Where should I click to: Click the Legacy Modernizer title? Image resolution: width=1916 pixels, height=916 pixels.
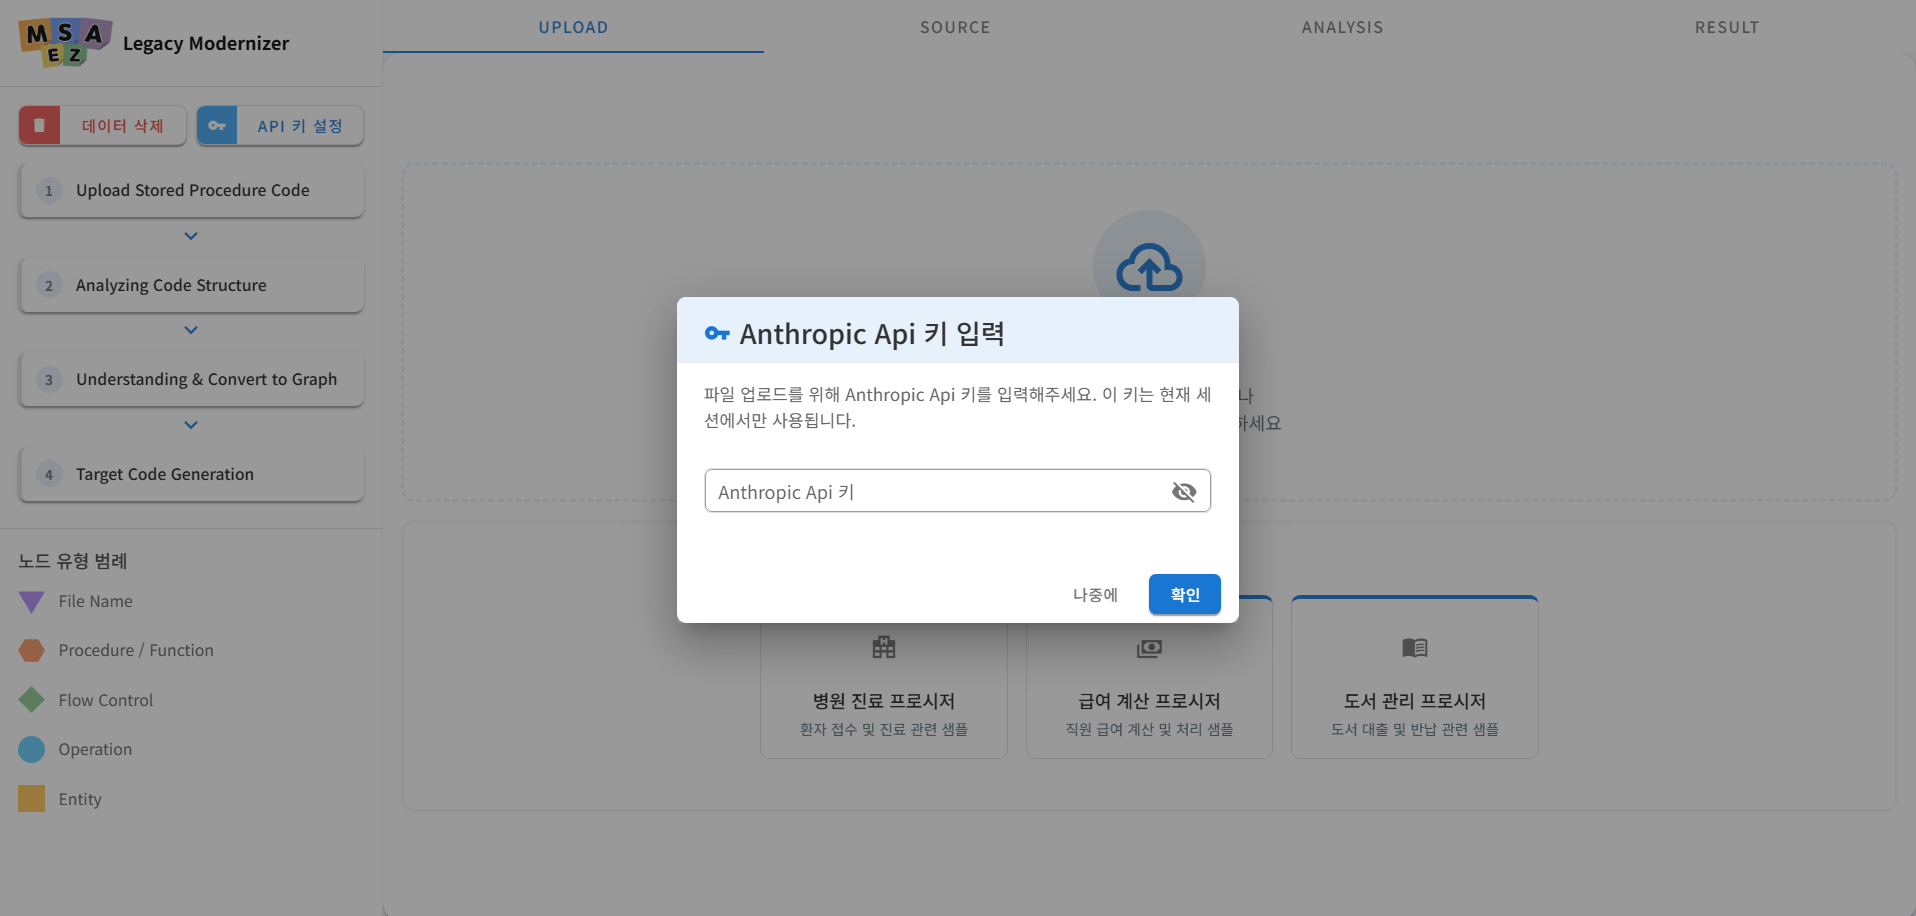206,43
